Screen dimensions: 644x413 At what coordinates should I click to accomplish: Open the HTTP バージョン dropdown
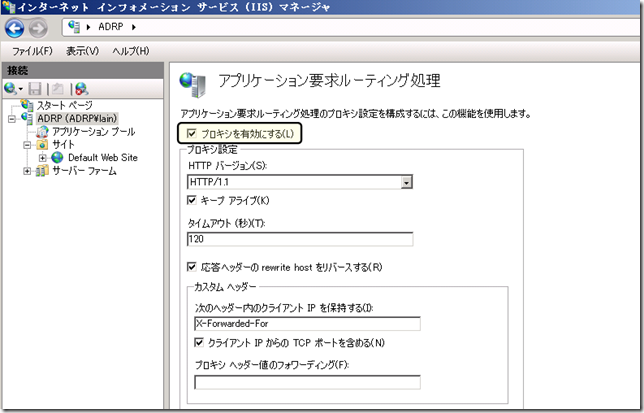406,182
